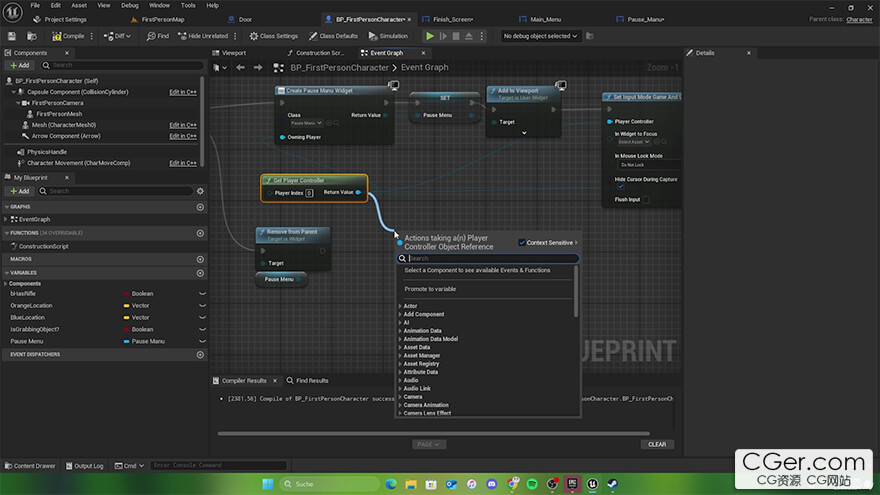Expand the Camera category
The image size is (880, 495).
click(x=400, y=397)
